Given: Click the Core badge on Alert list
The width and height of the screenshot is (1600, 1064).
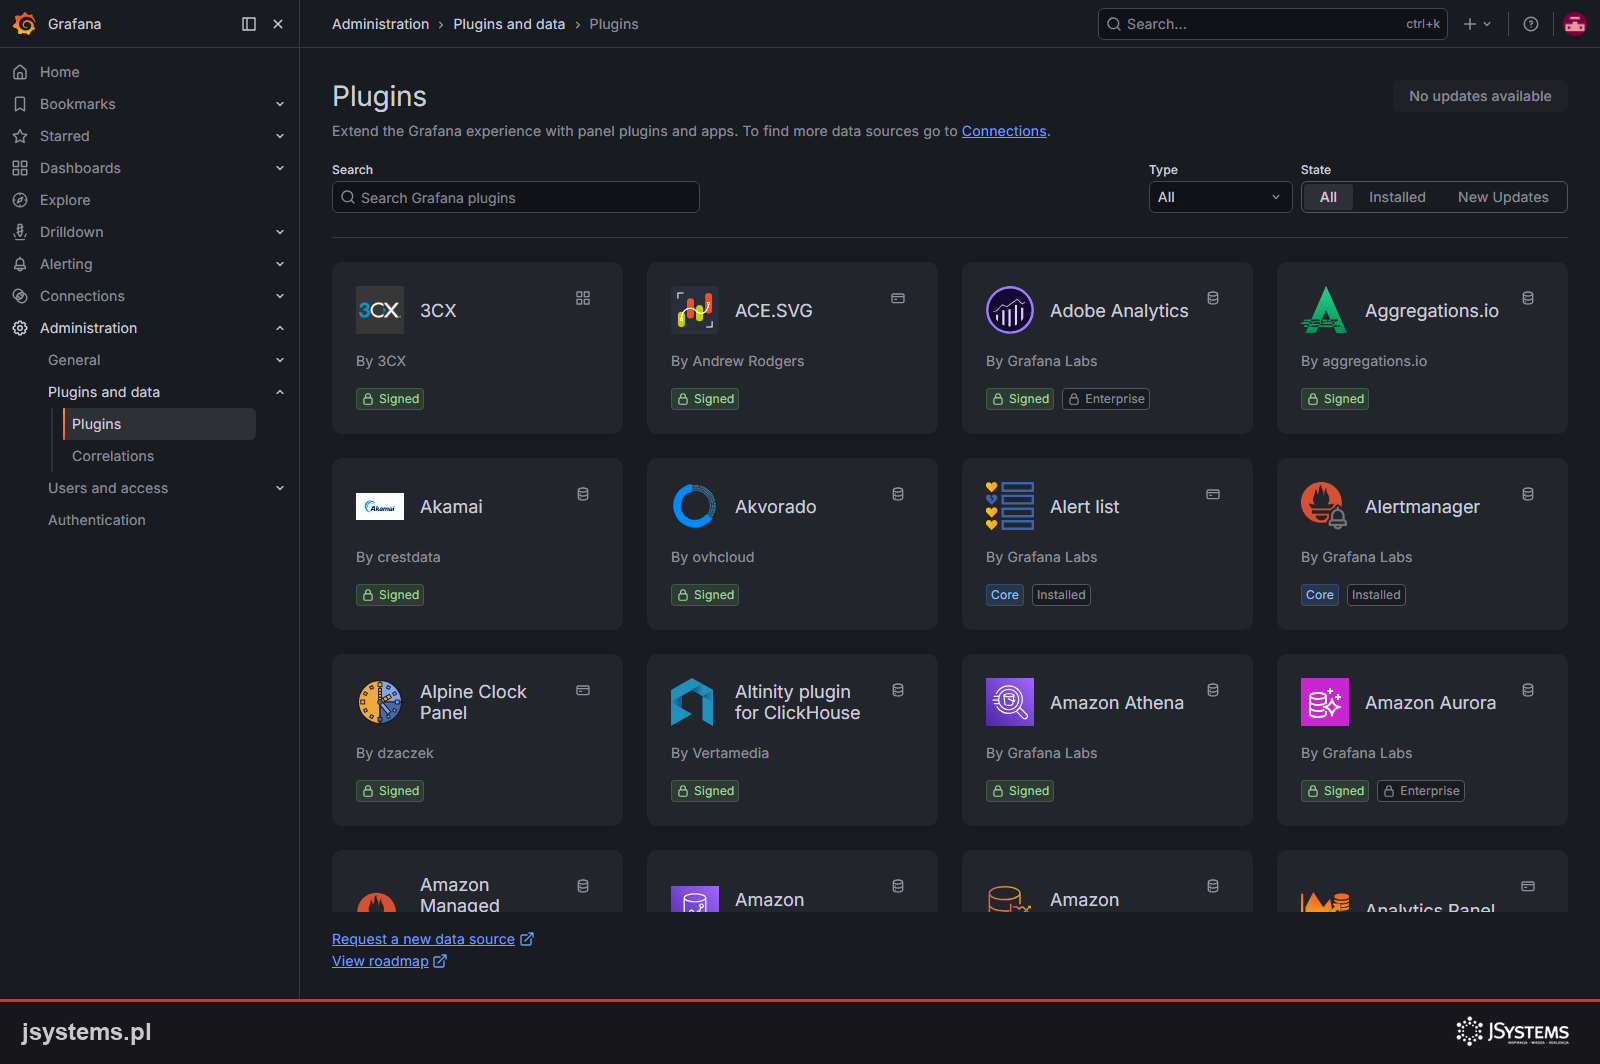Looking at the screenshot, I should click(1005, 595).
